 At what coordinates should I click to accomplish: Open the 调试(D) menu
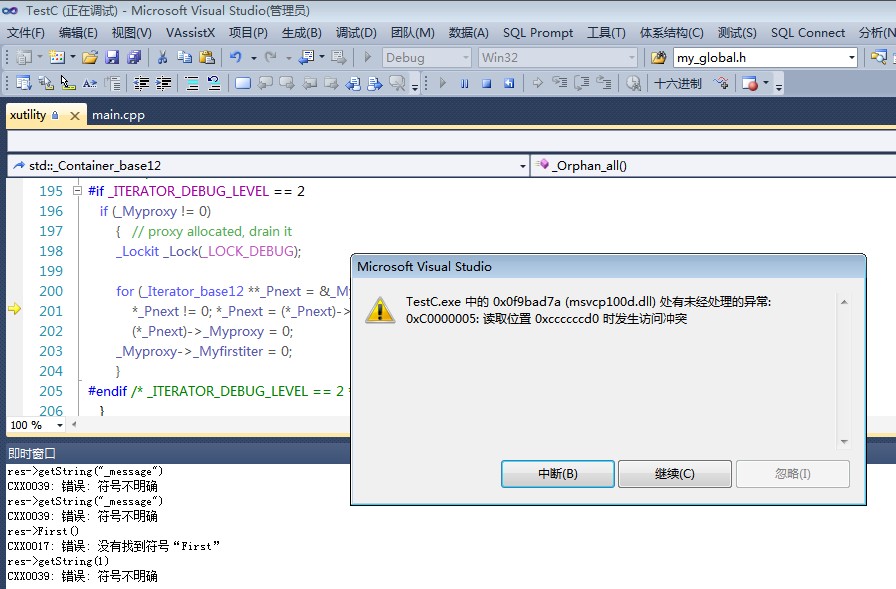pos(356,33)
